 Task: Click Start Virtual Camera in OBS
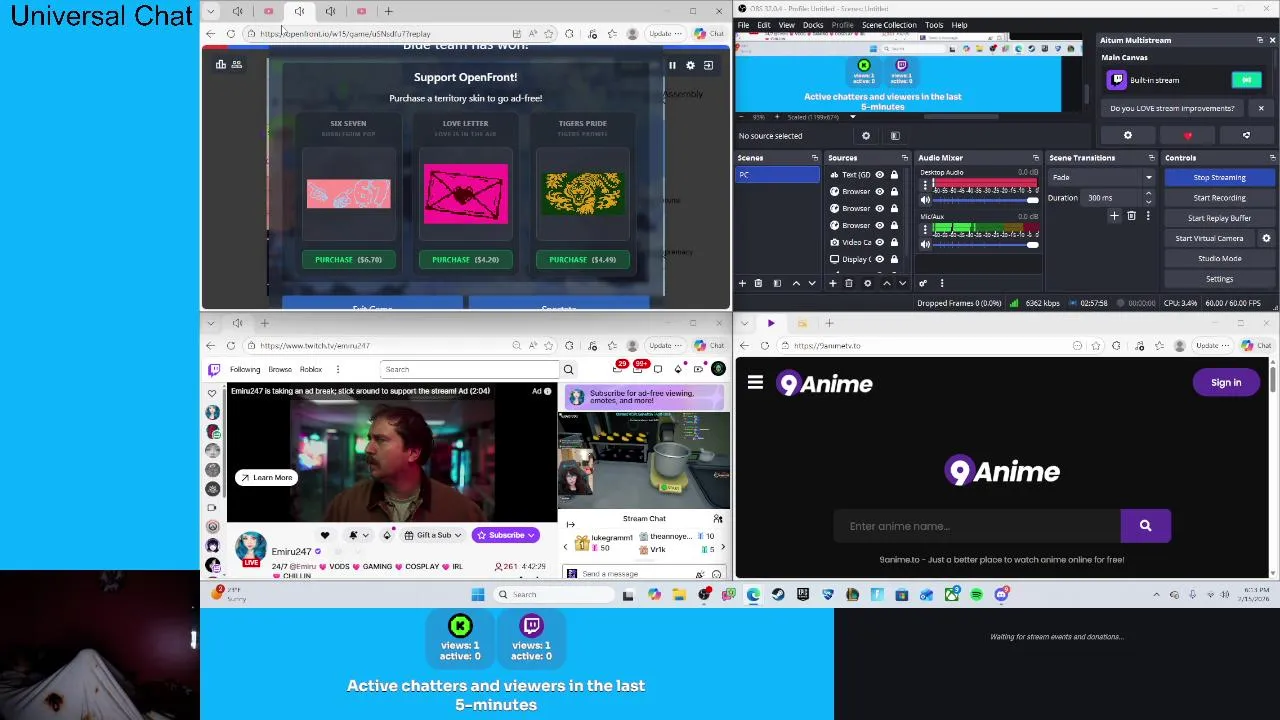point(1209,238)
